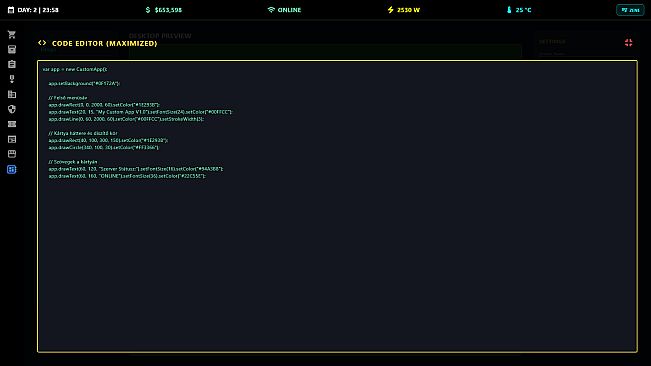The width and height of the screenshot is (651, 366).
Task: Click the 2530 W power reading
Action: point(408,10)
